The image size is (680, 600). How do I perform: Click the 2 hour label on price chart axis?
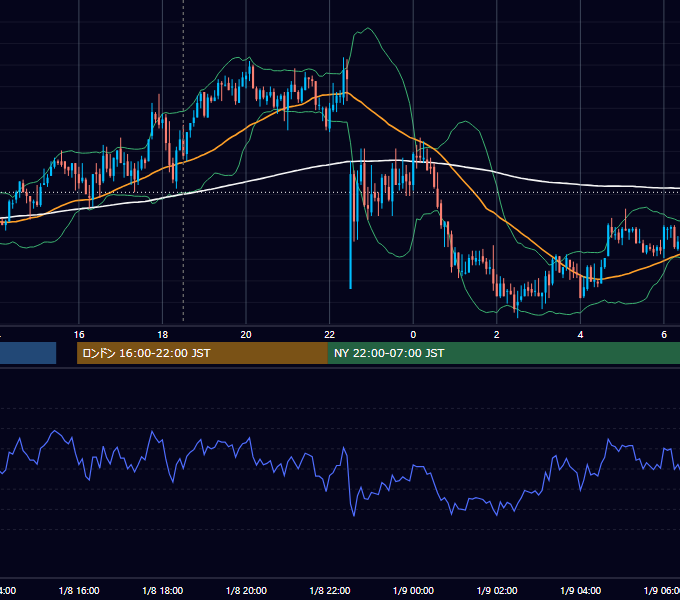click(x=497, y=335)
